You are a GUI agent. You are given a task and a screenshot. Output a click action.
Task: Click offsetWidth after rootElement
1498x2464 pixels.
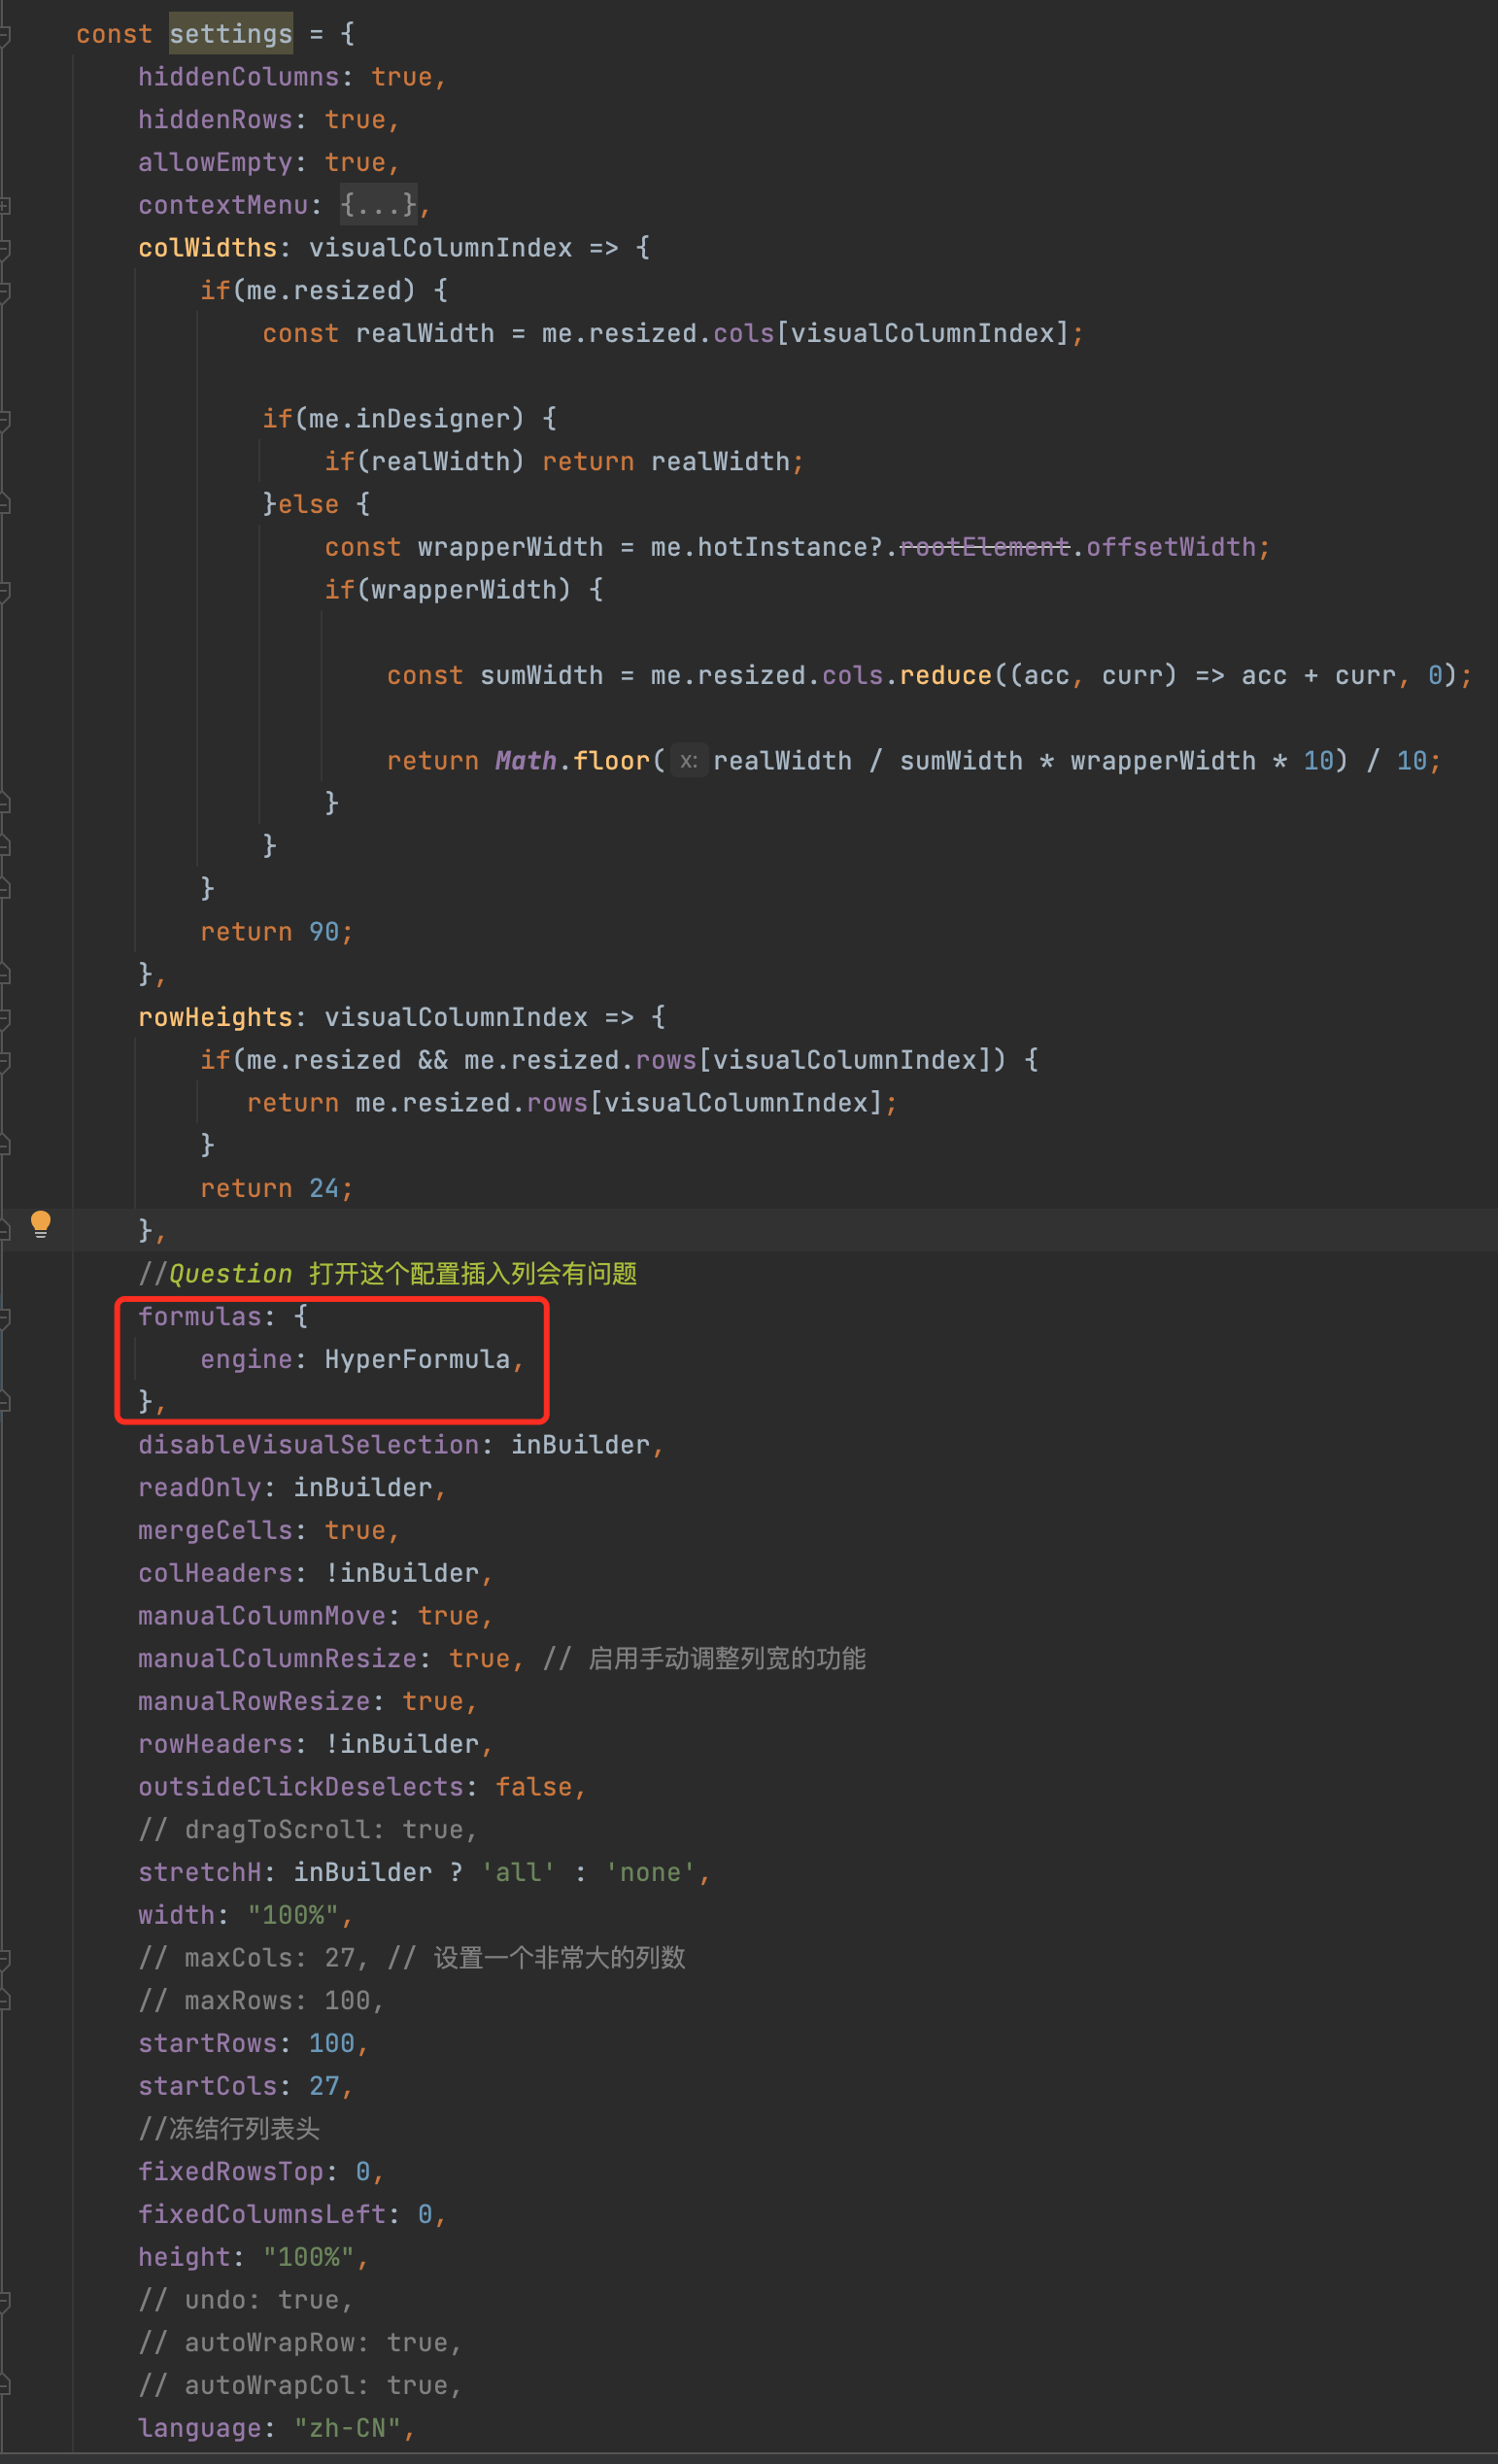(1171, 547)
